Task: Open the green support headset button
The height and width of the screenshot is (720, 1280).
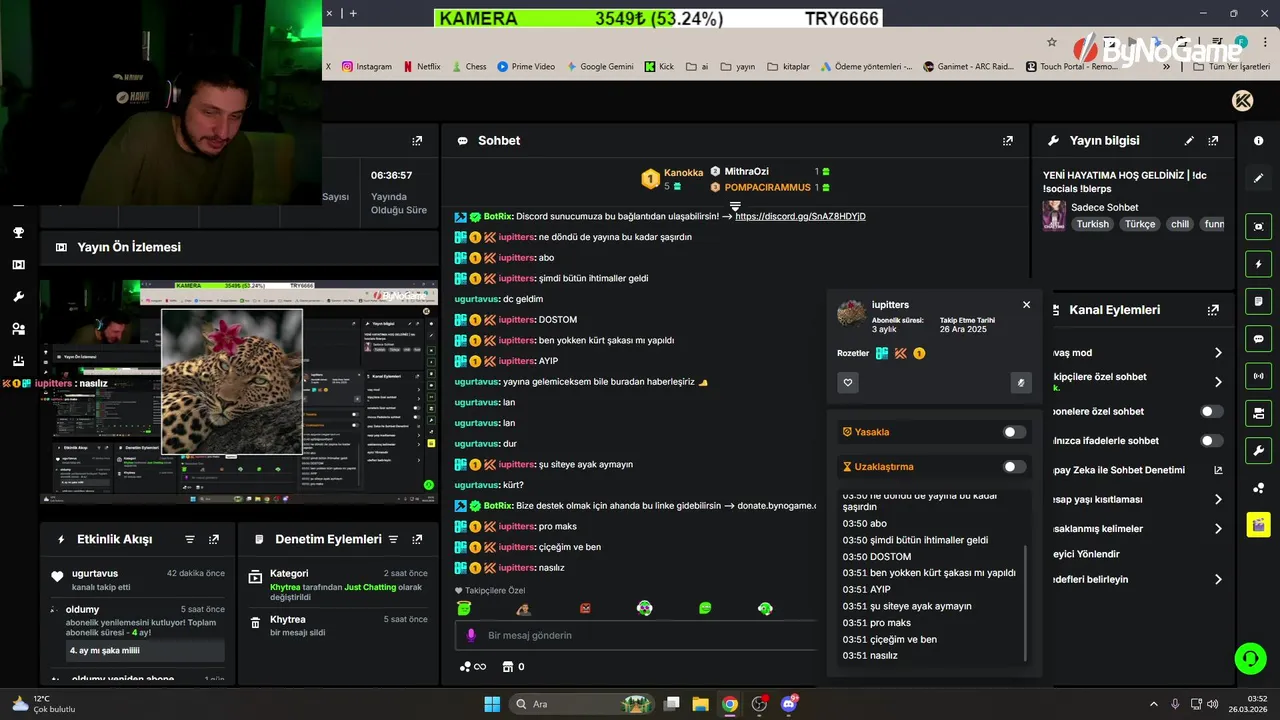Action: click(1250, 658)
